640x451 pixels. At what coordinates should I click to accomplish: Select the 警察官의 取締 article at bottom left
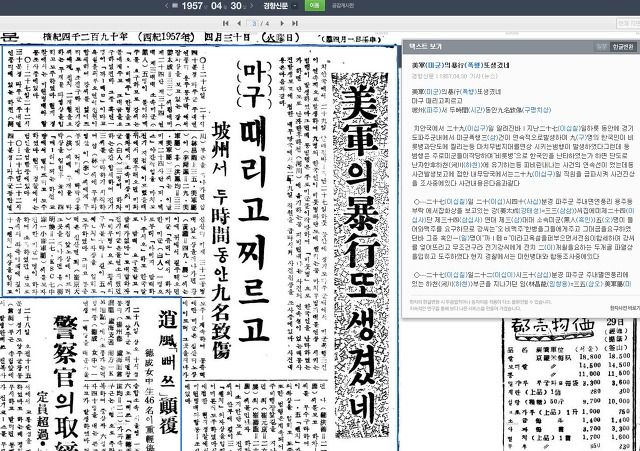(65, 382)
